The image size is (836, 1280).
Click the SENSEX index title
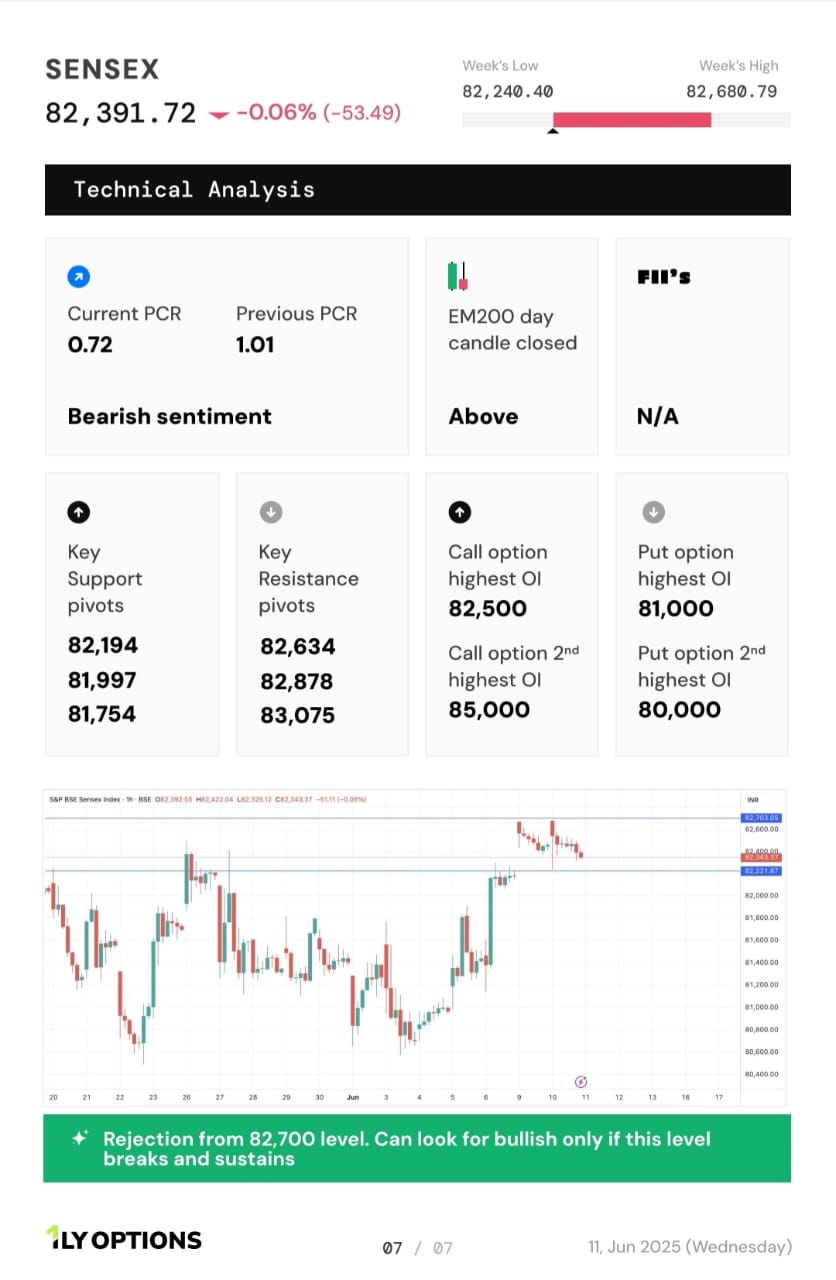pyautogui.click(x=103, y=69)
